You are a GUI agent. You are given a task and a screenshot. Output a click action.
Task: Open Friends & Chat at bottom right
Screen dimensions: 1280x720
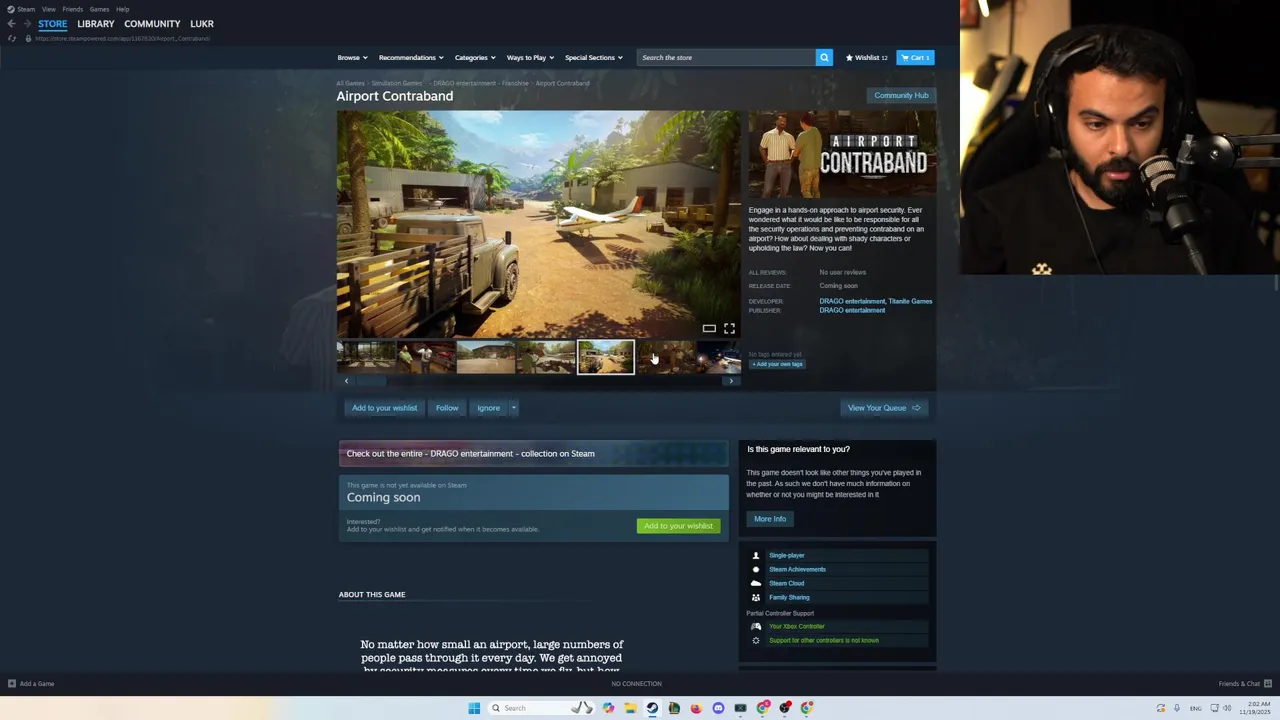1244,684
